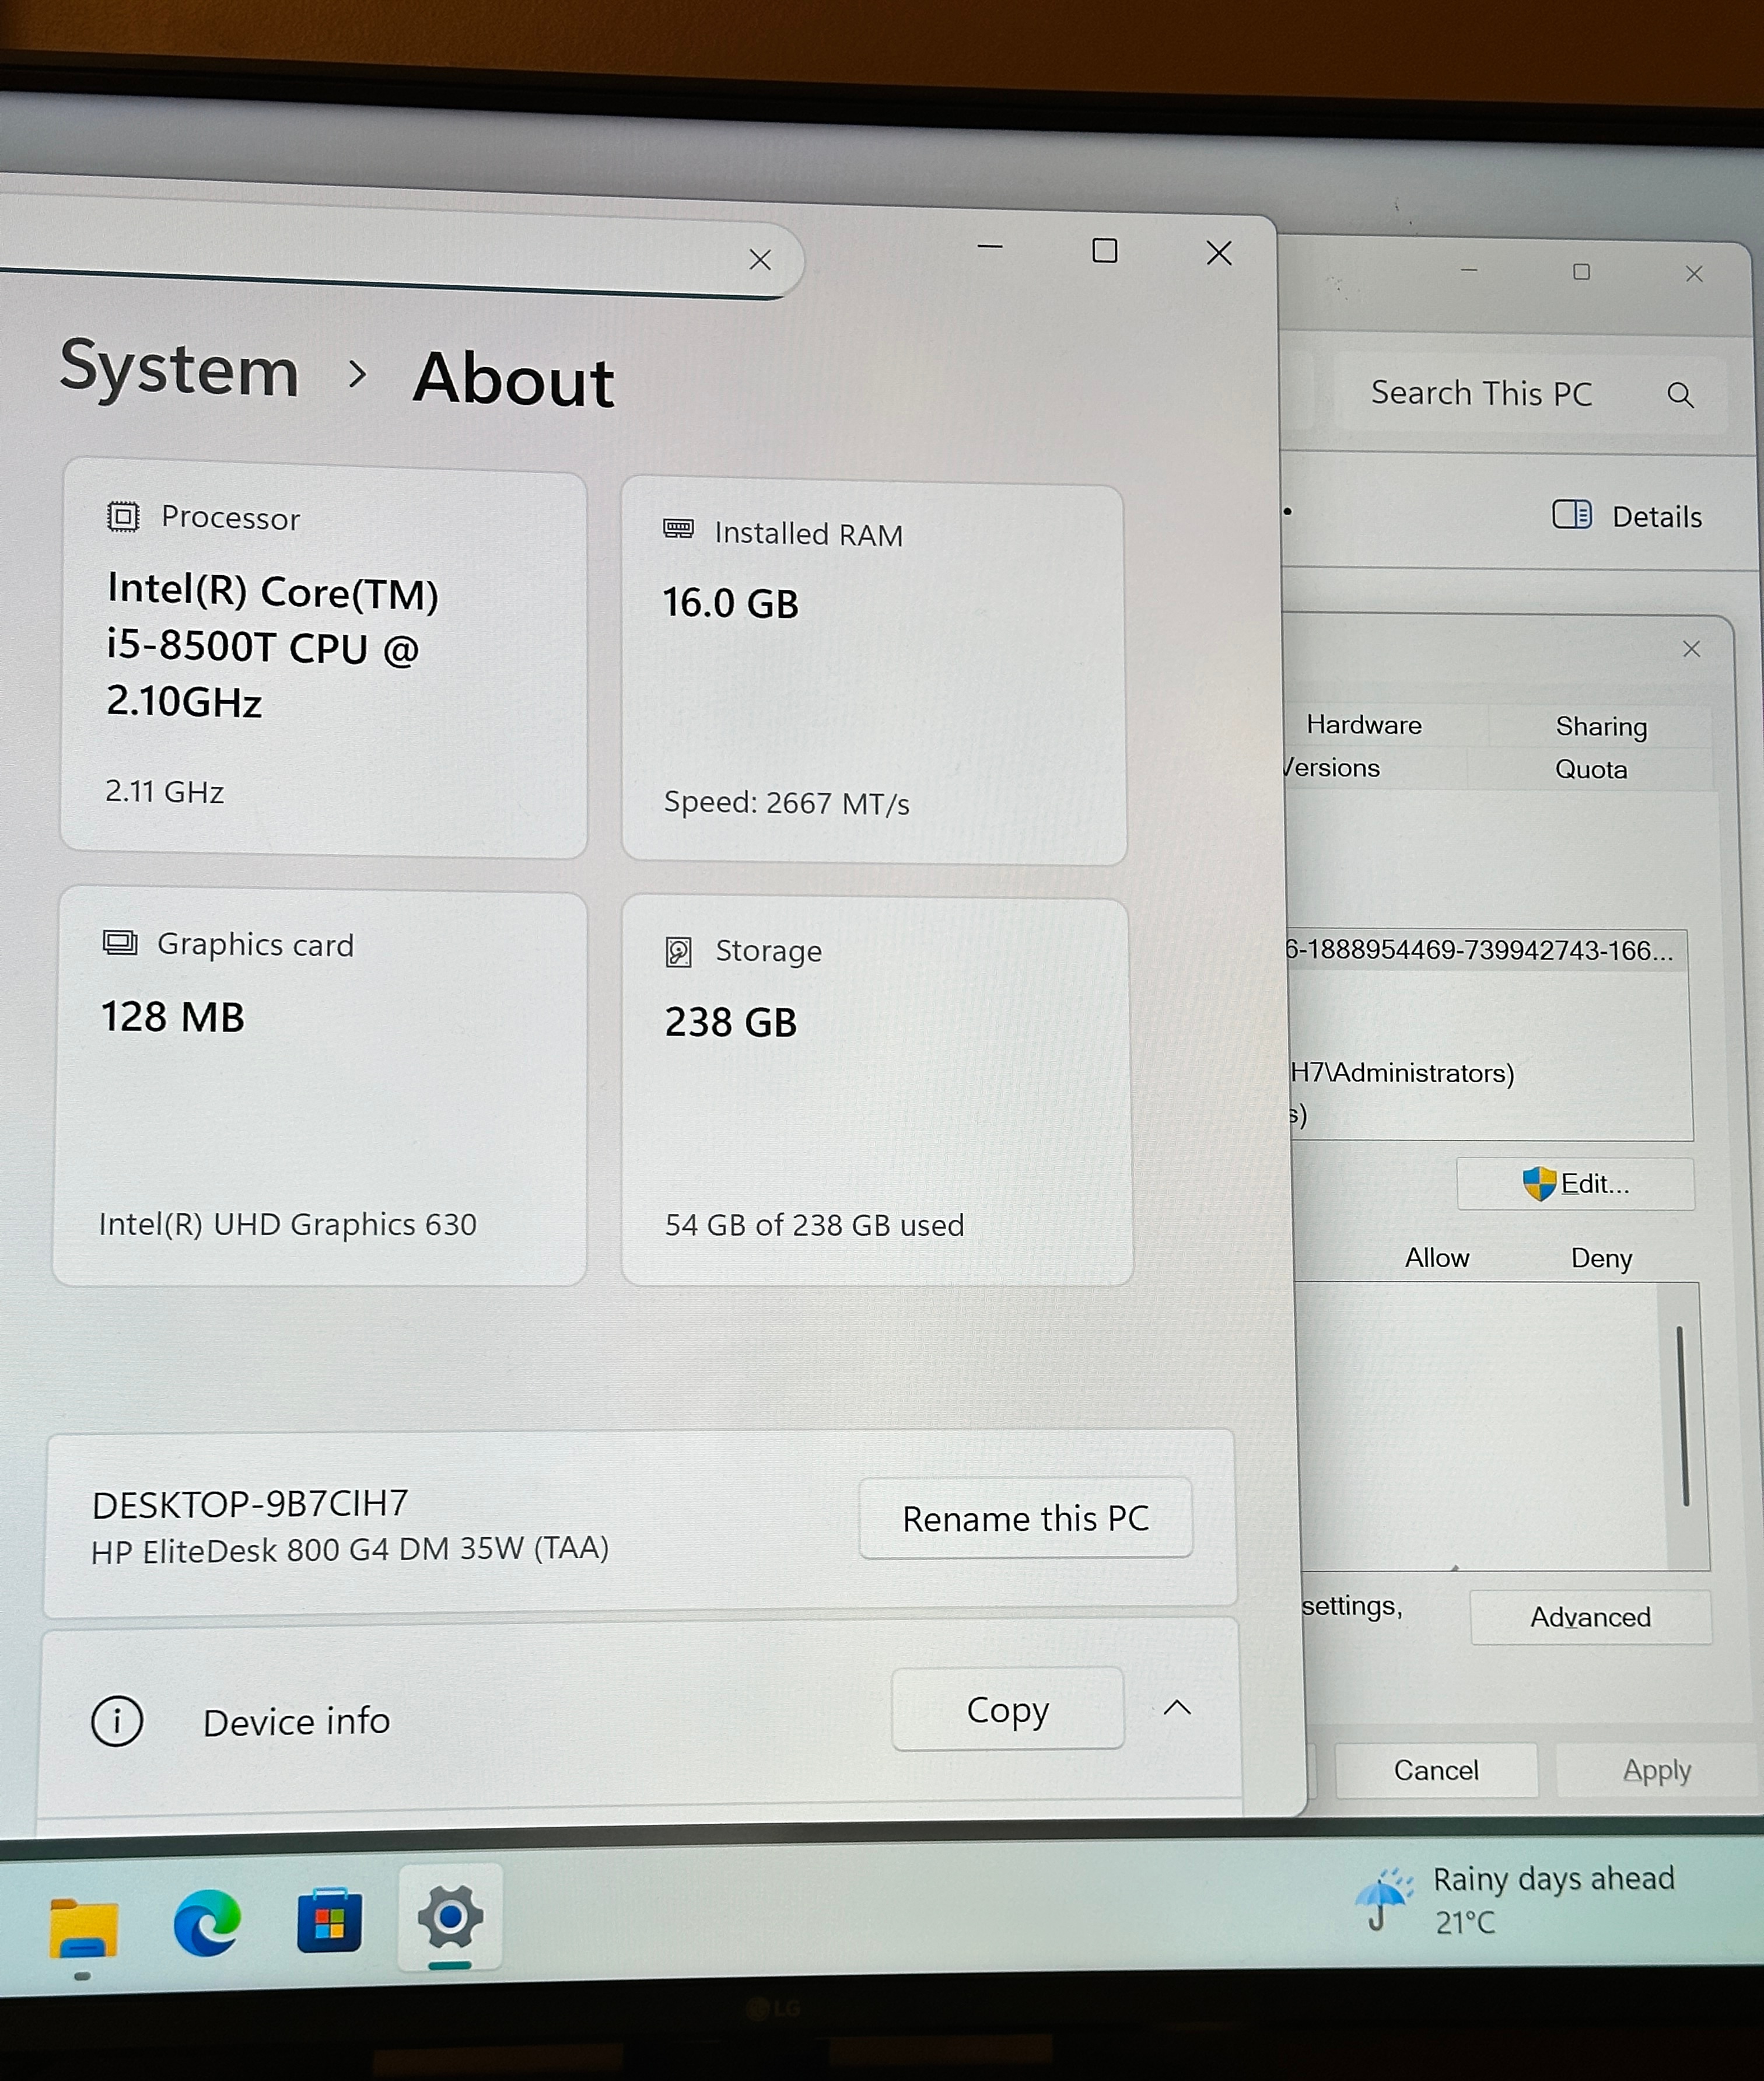Toggle the Details pane in File Explorer

1627,516
